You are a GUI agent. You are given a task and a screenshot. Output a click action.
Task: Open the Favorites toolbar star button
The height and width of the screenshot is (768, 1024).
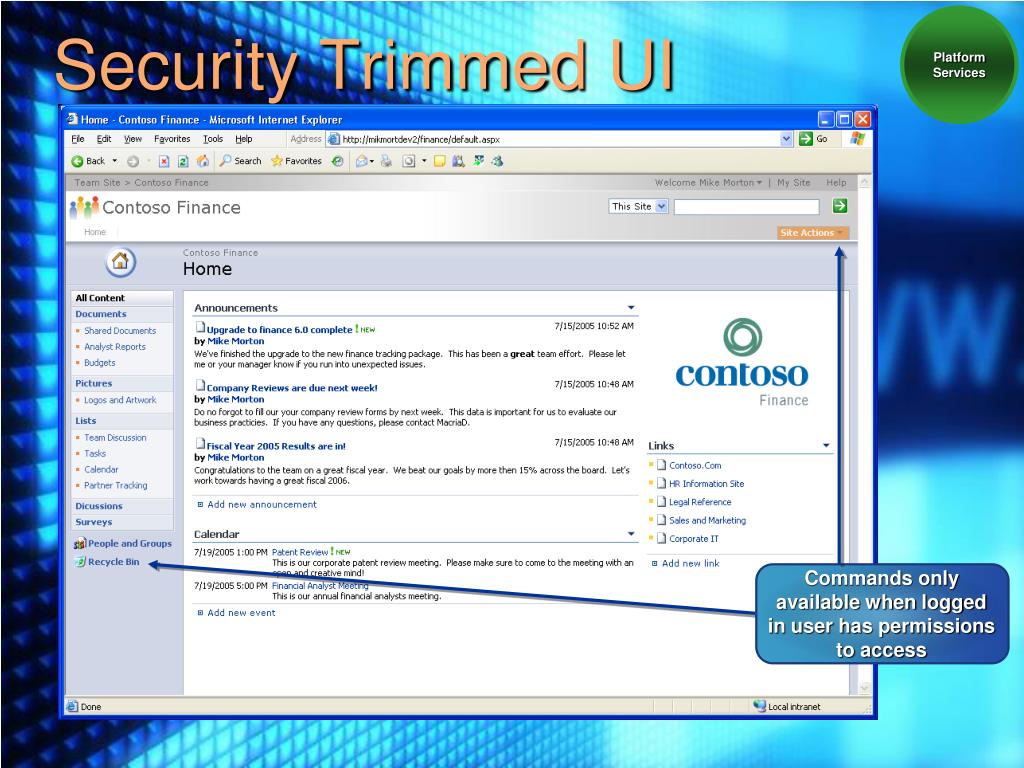[296, 161]
